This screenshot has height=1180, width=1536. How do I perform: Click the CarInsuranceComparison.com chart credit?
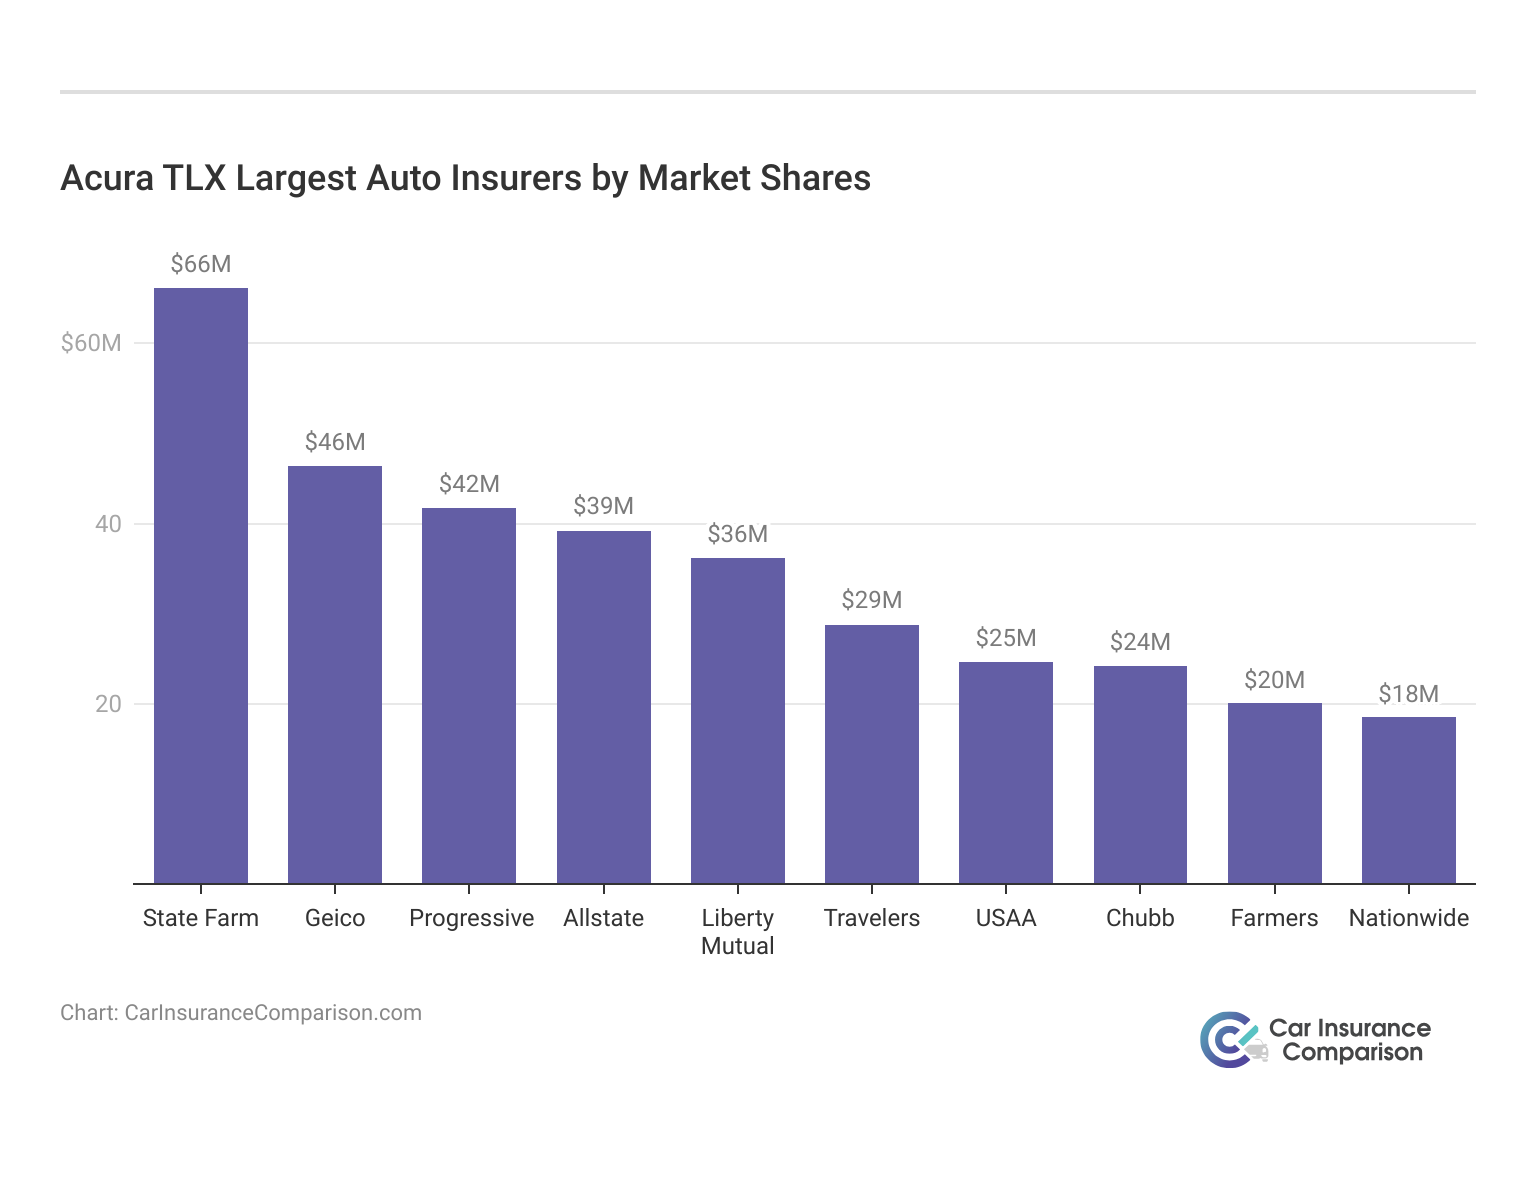point(241,1013)
